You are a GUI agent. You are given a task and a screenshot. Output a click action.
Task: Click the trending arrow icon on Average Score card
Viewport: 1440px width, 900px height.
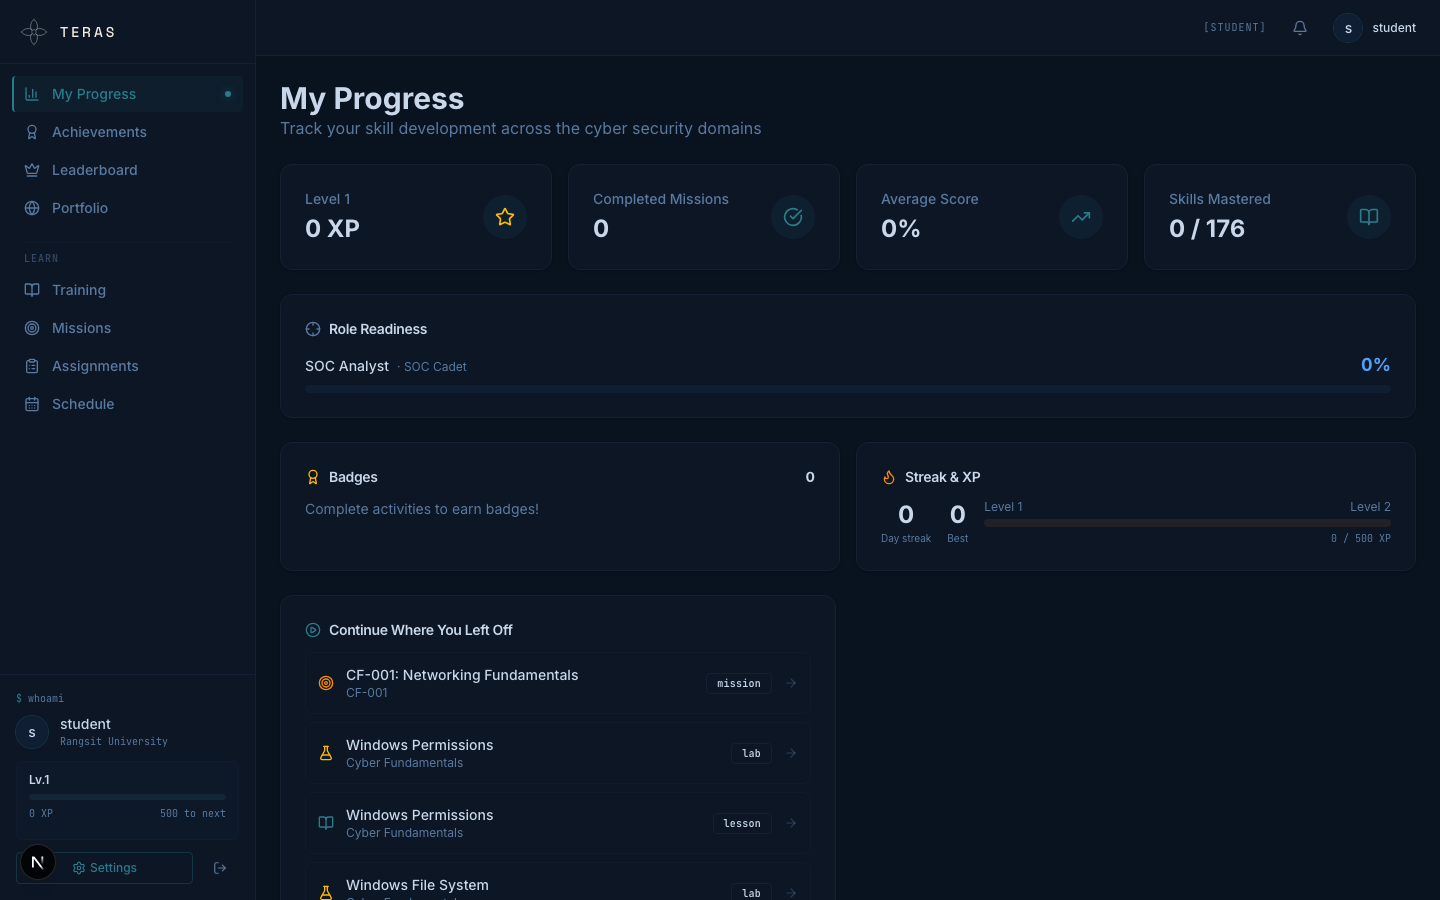(1081, 217)
